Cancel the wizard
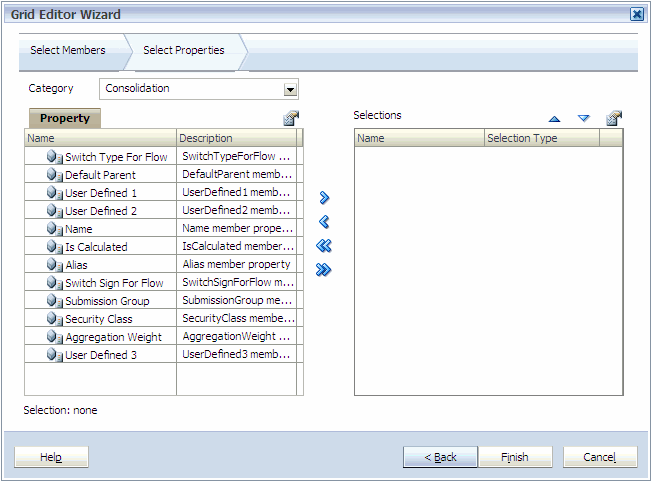Viewport: 651px width, 481px height. tap(600, 457)
